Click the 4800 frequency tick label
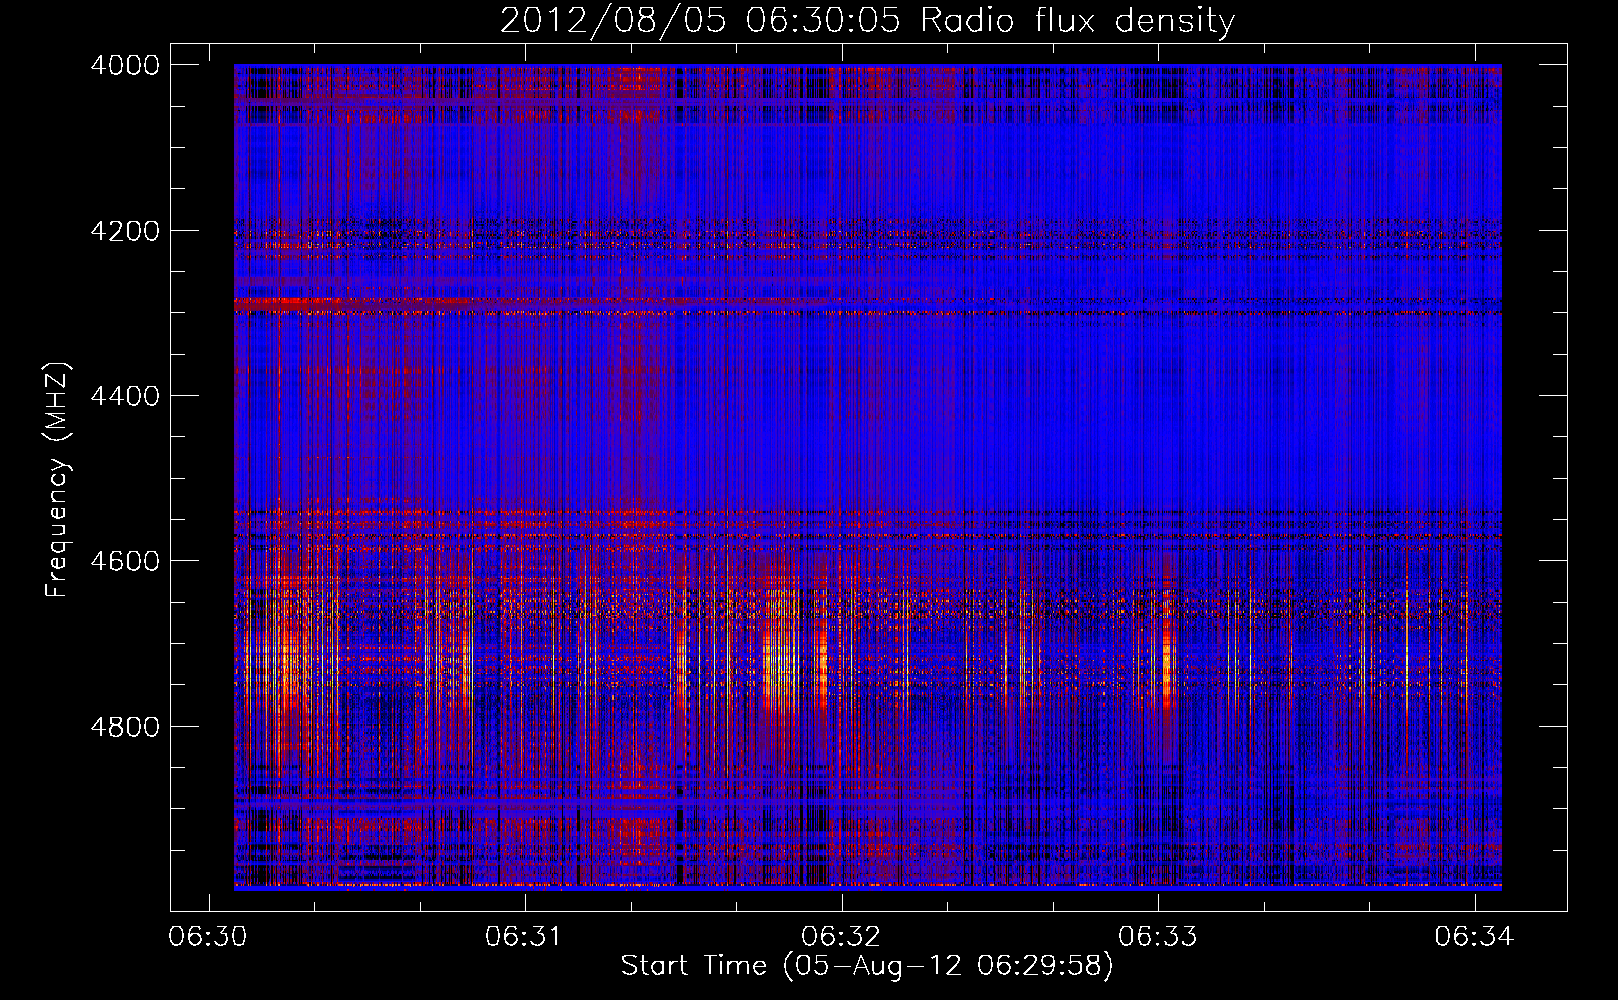1618x1000 pixels. 125,727
